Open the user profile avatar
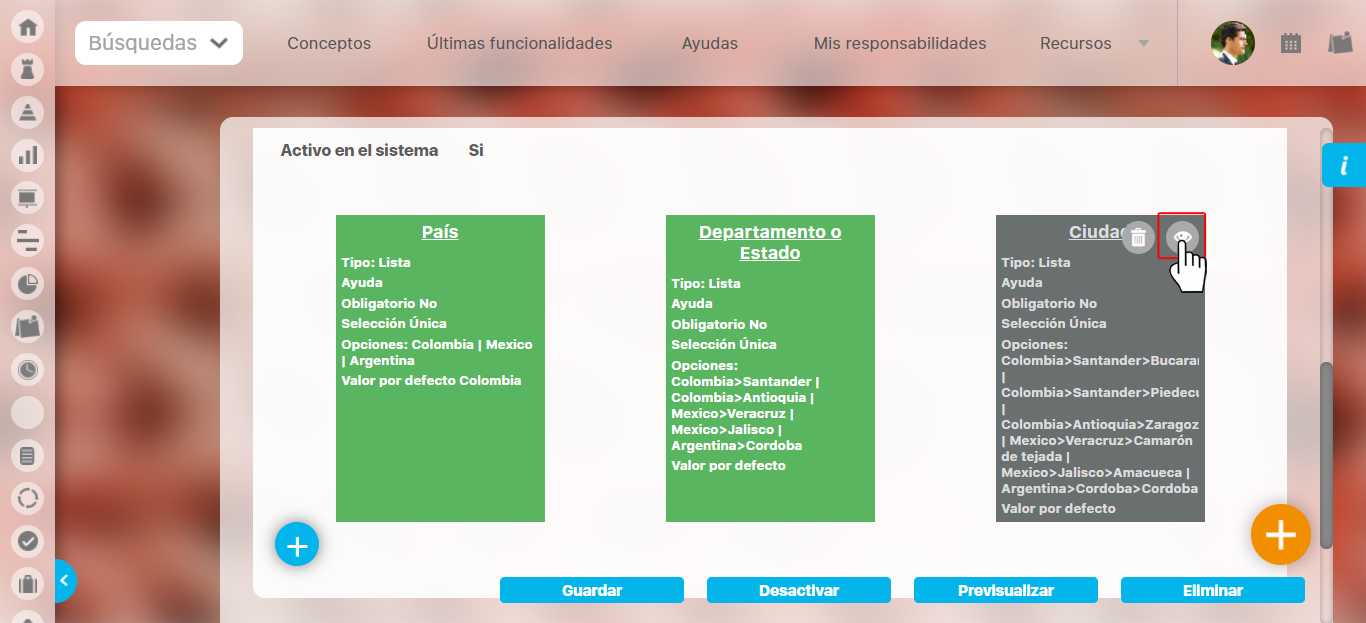The image size is (1366, 623). point(1232,43)
